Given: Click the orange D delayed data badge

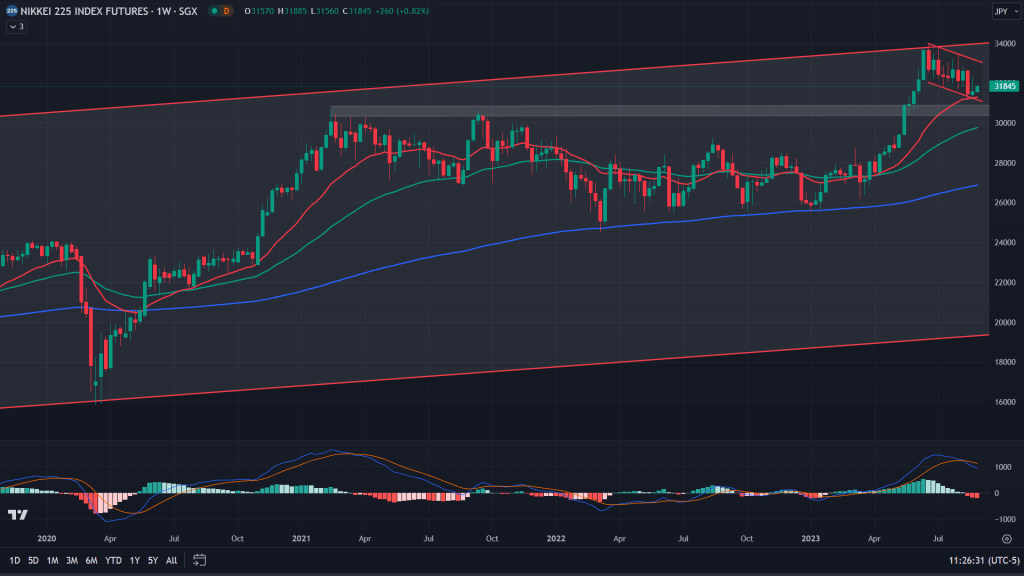Looking at the screenshot, I should point(225,11).
